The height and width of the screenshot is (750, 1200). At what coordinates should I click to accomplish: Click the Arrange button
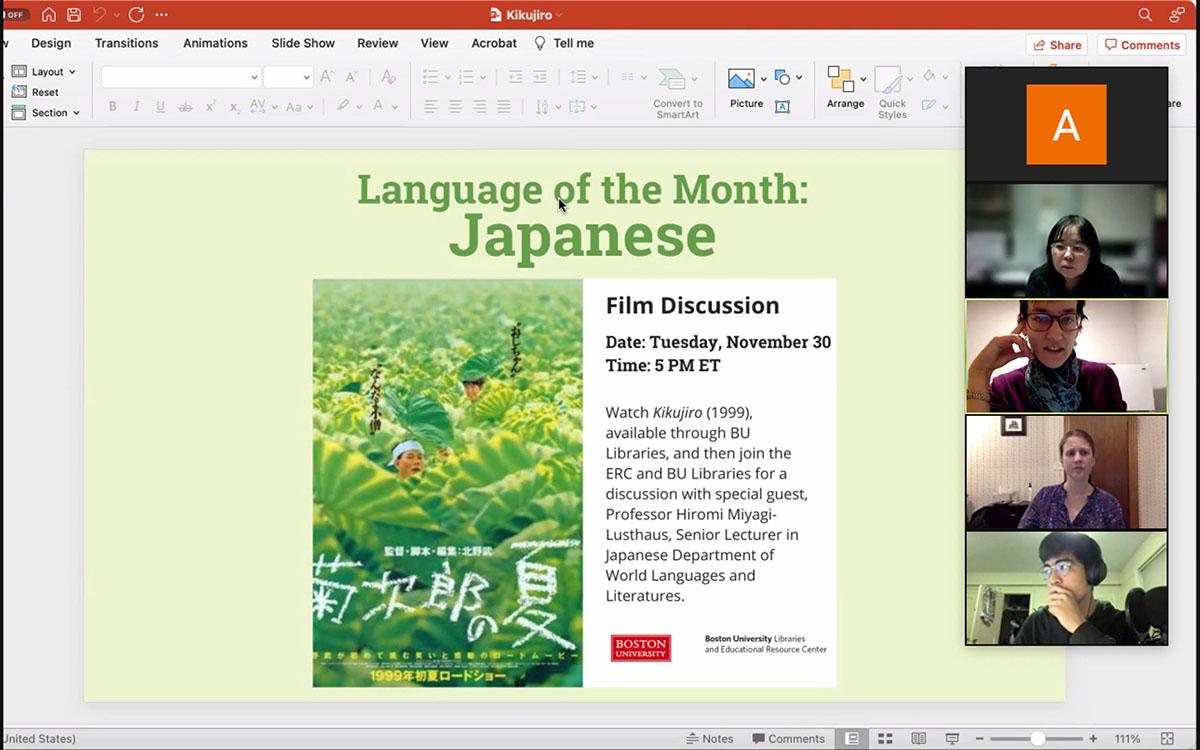[845, 88]
